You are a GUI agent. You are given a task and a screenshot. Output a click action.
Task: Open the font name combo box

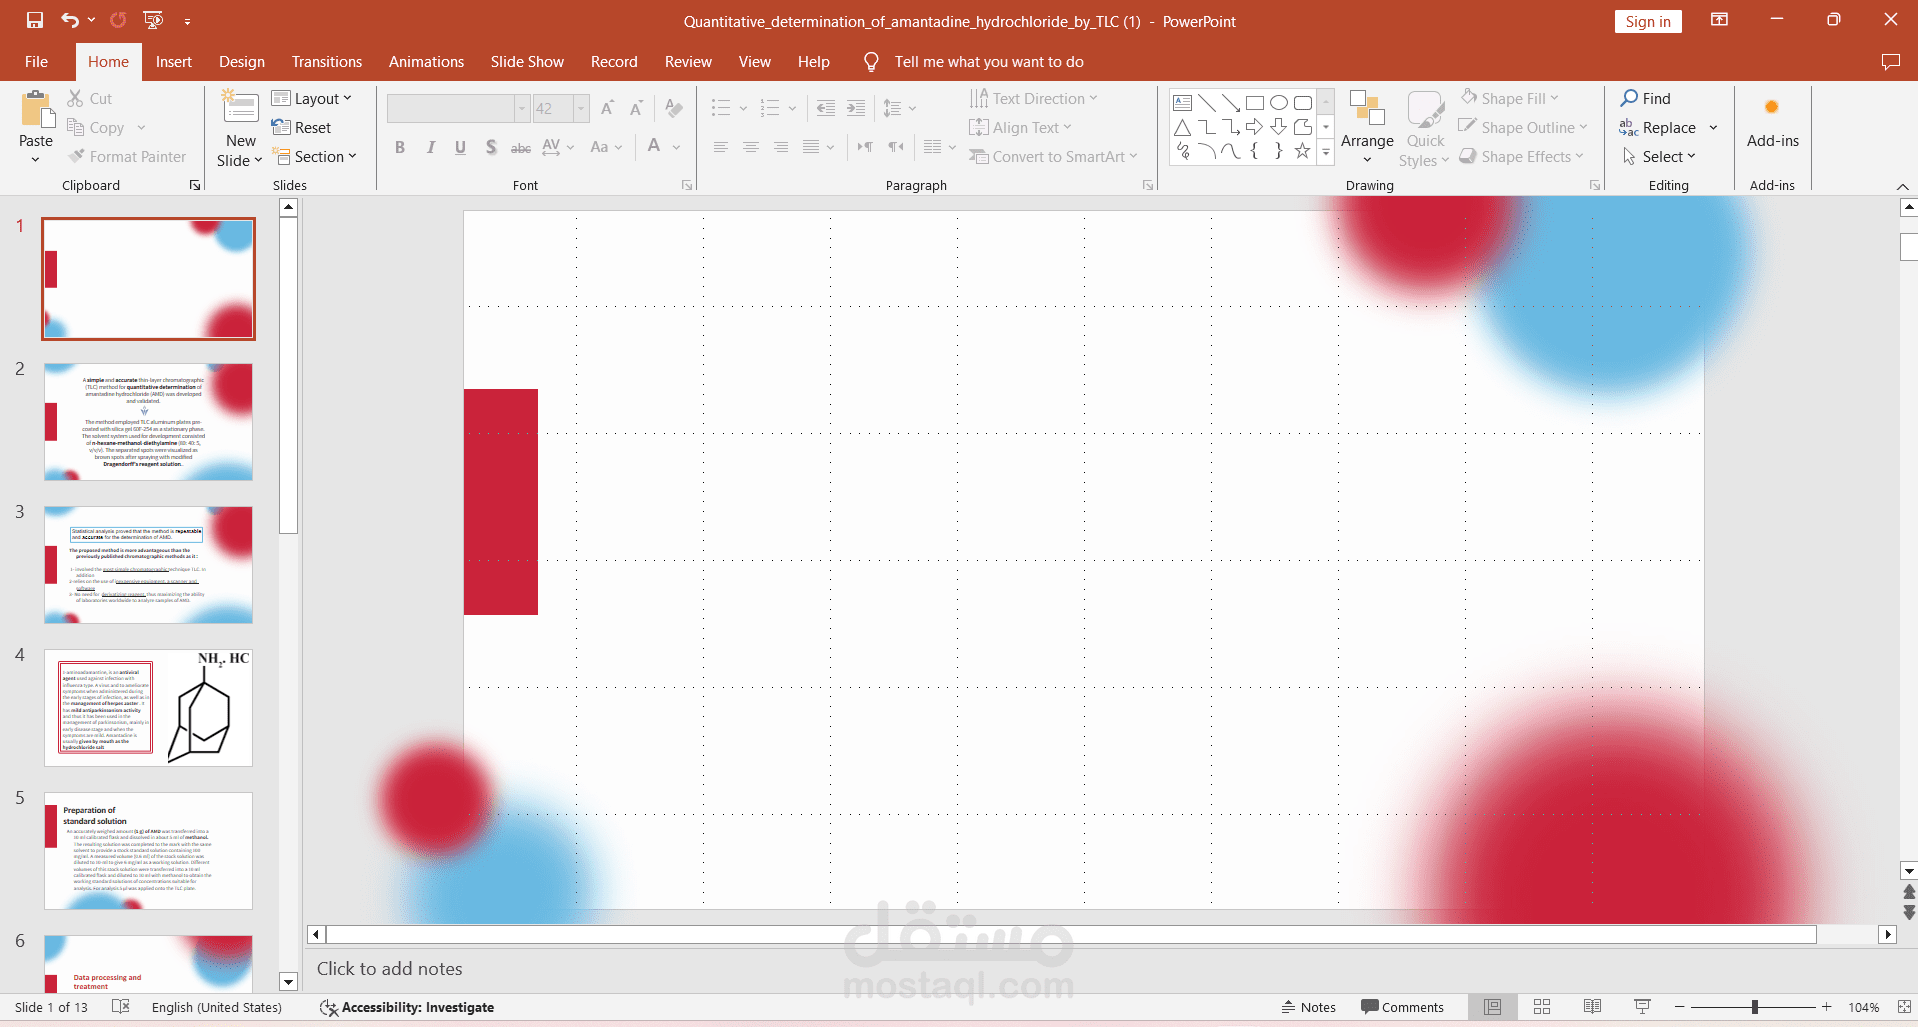pyautogui.click(x=458, y=108)
